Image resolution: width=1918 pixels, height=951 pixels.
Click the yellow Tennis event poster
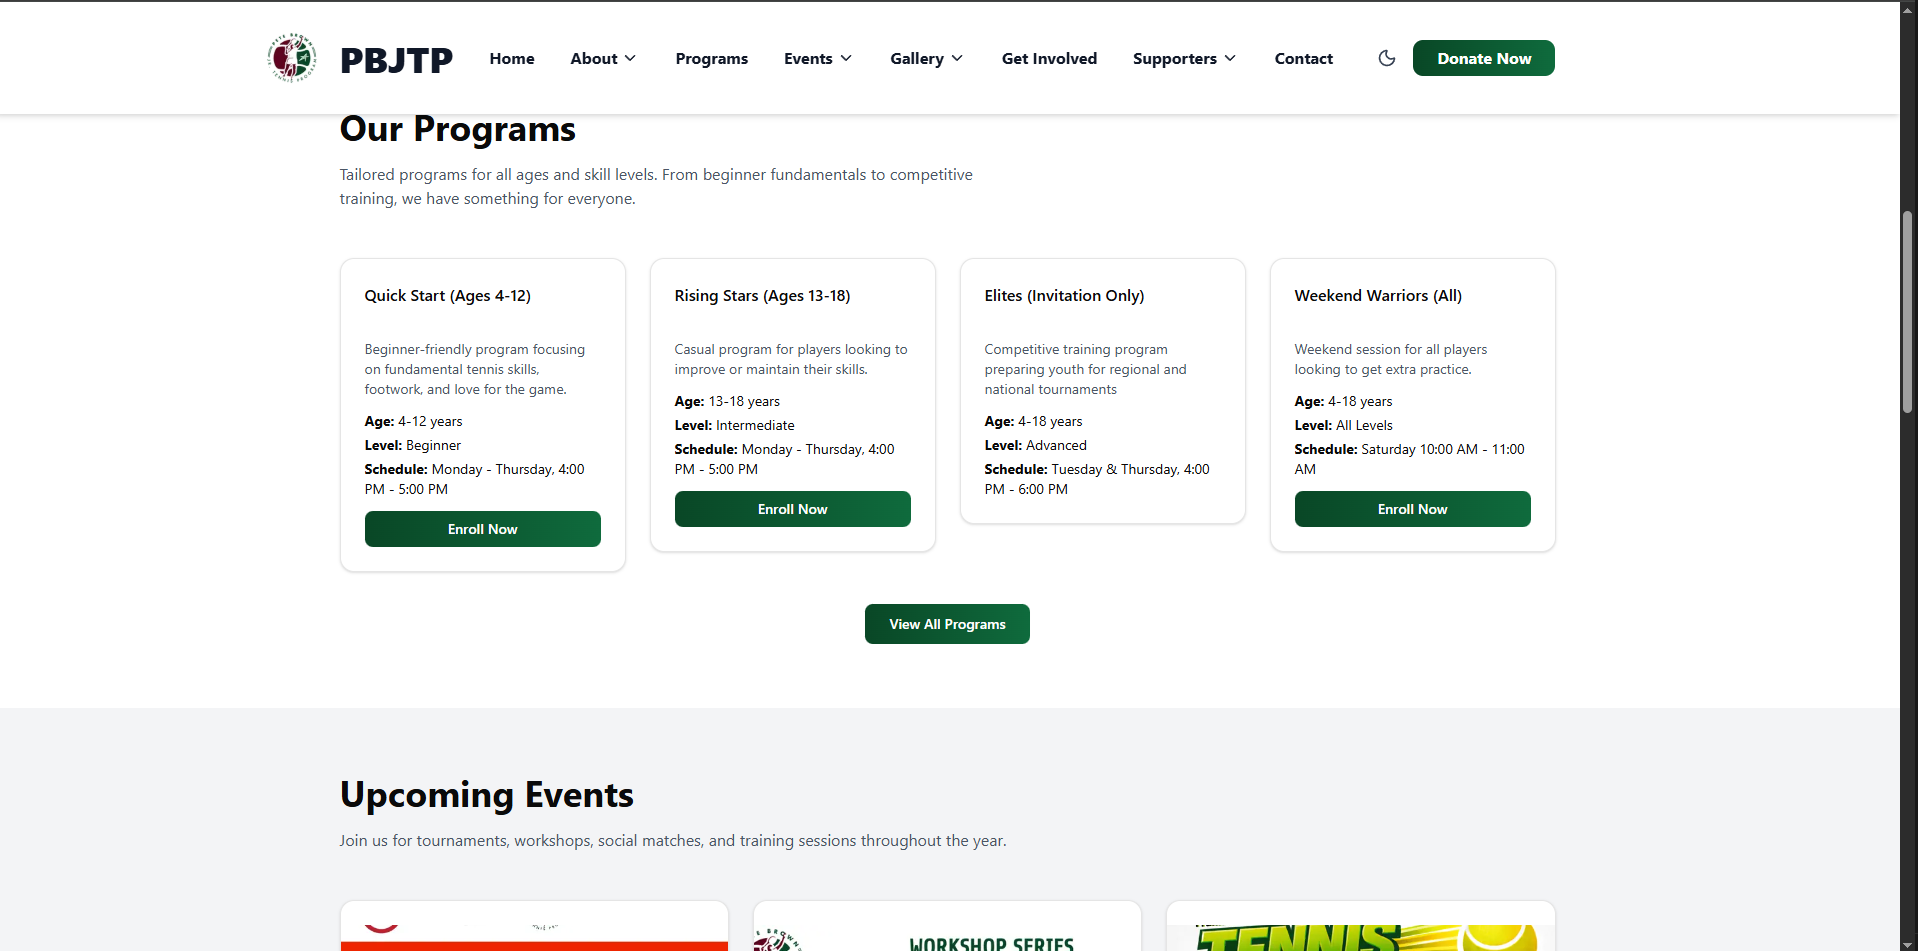pos(1360,925)
